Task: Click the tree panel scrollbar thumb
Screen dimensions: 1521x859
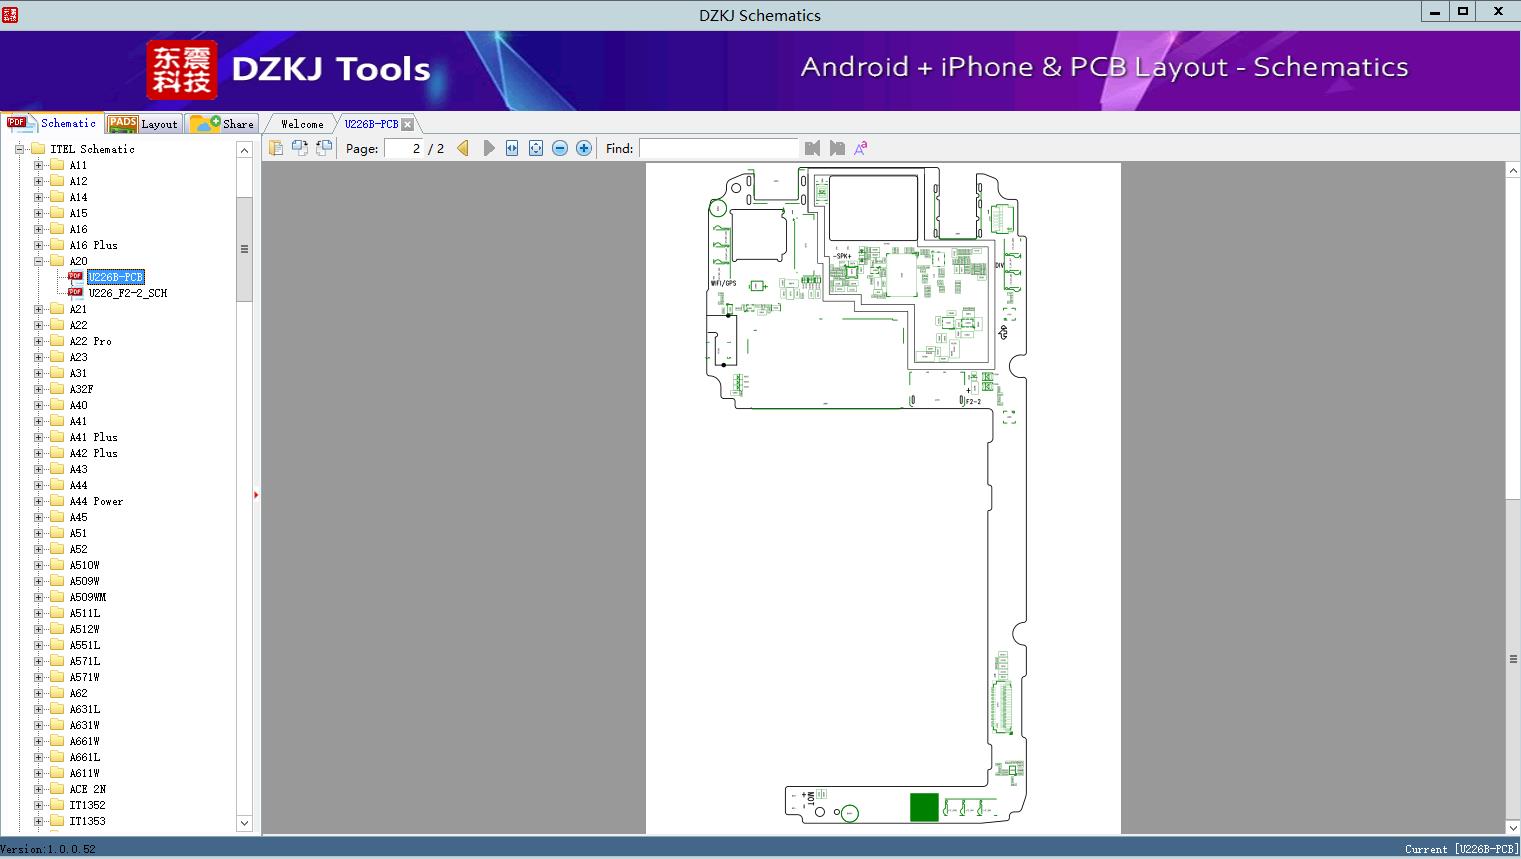Action: 244,249
